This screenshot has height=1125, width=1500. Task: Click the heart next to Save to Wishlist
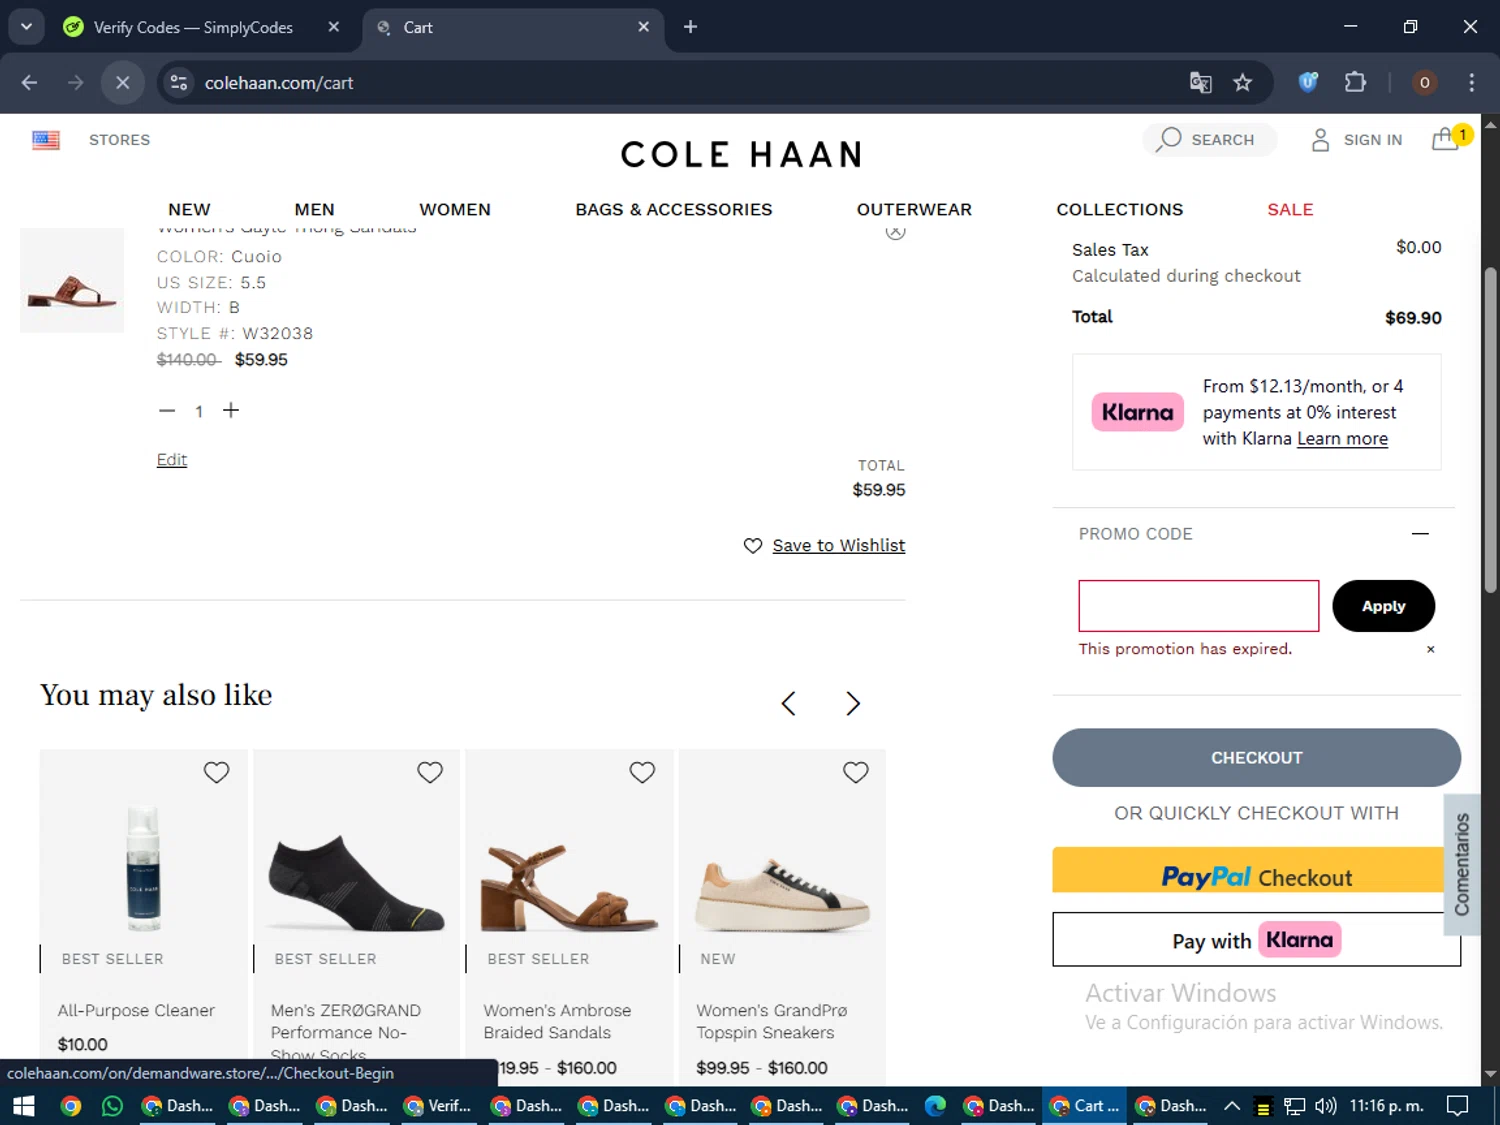(x=753, y=545)
